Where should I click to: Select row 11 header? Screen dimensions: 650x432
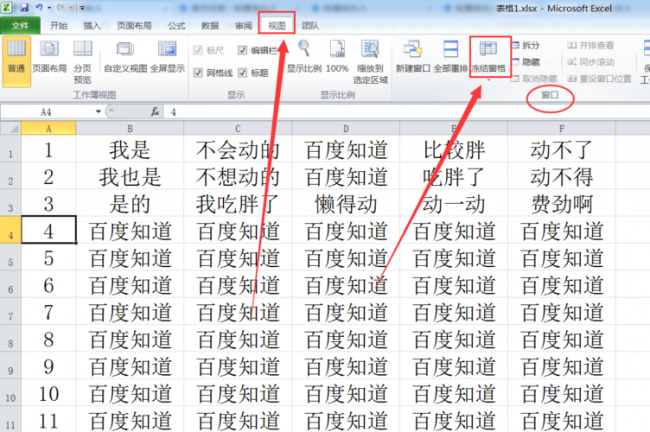(x=10, y=420)
